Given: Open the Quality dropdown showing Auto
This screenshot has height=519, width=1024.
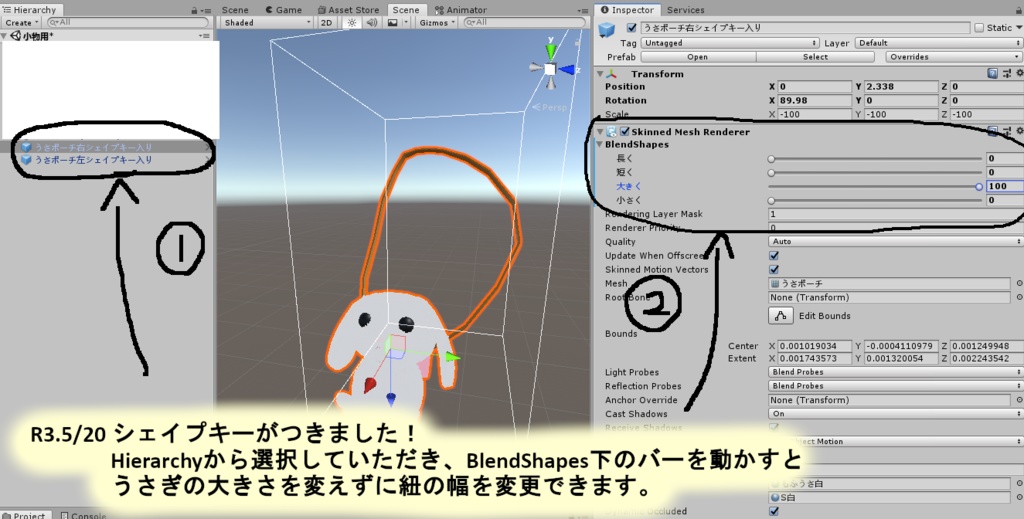Looking at the screenshot, I should [x=895, y=242].
